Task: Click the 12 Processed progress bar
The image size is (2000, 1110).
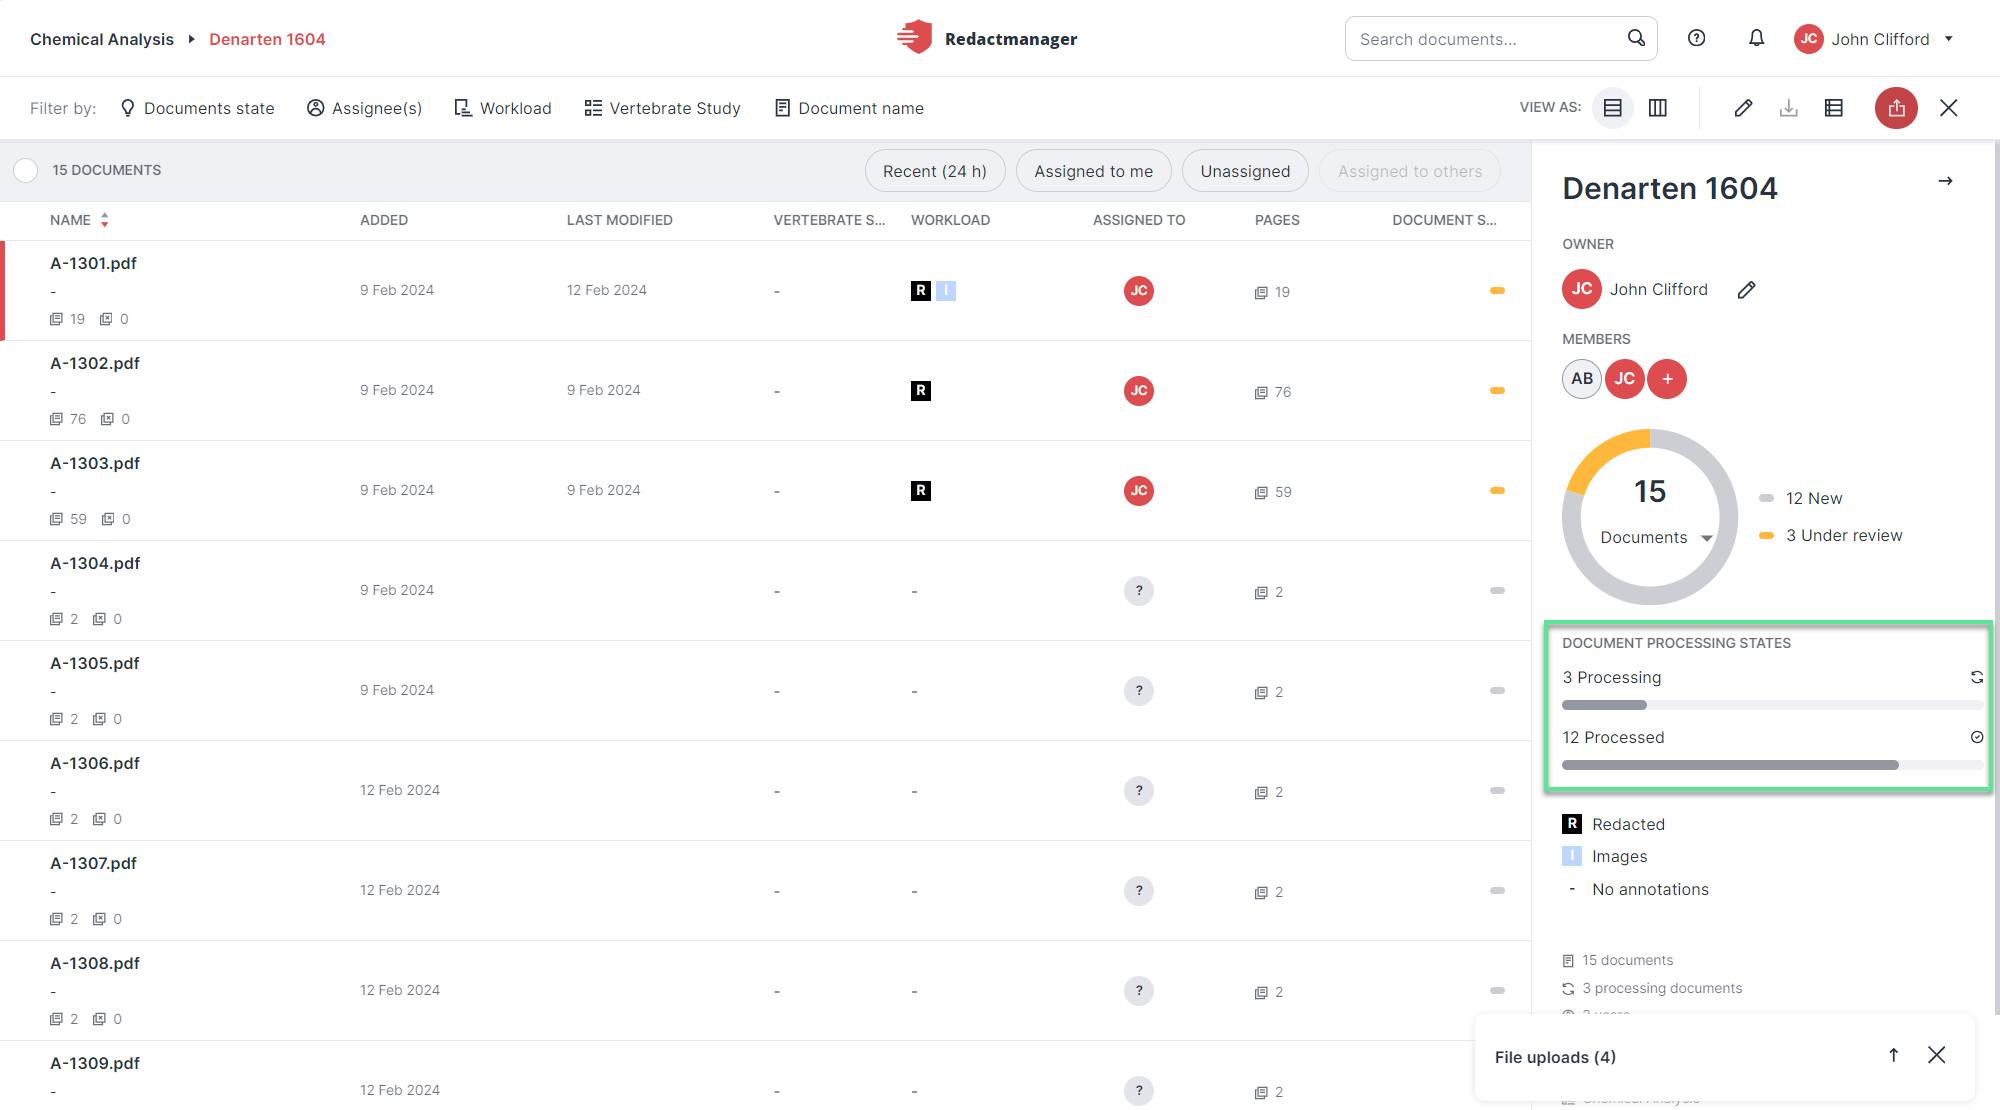Action: [1772, 765]
